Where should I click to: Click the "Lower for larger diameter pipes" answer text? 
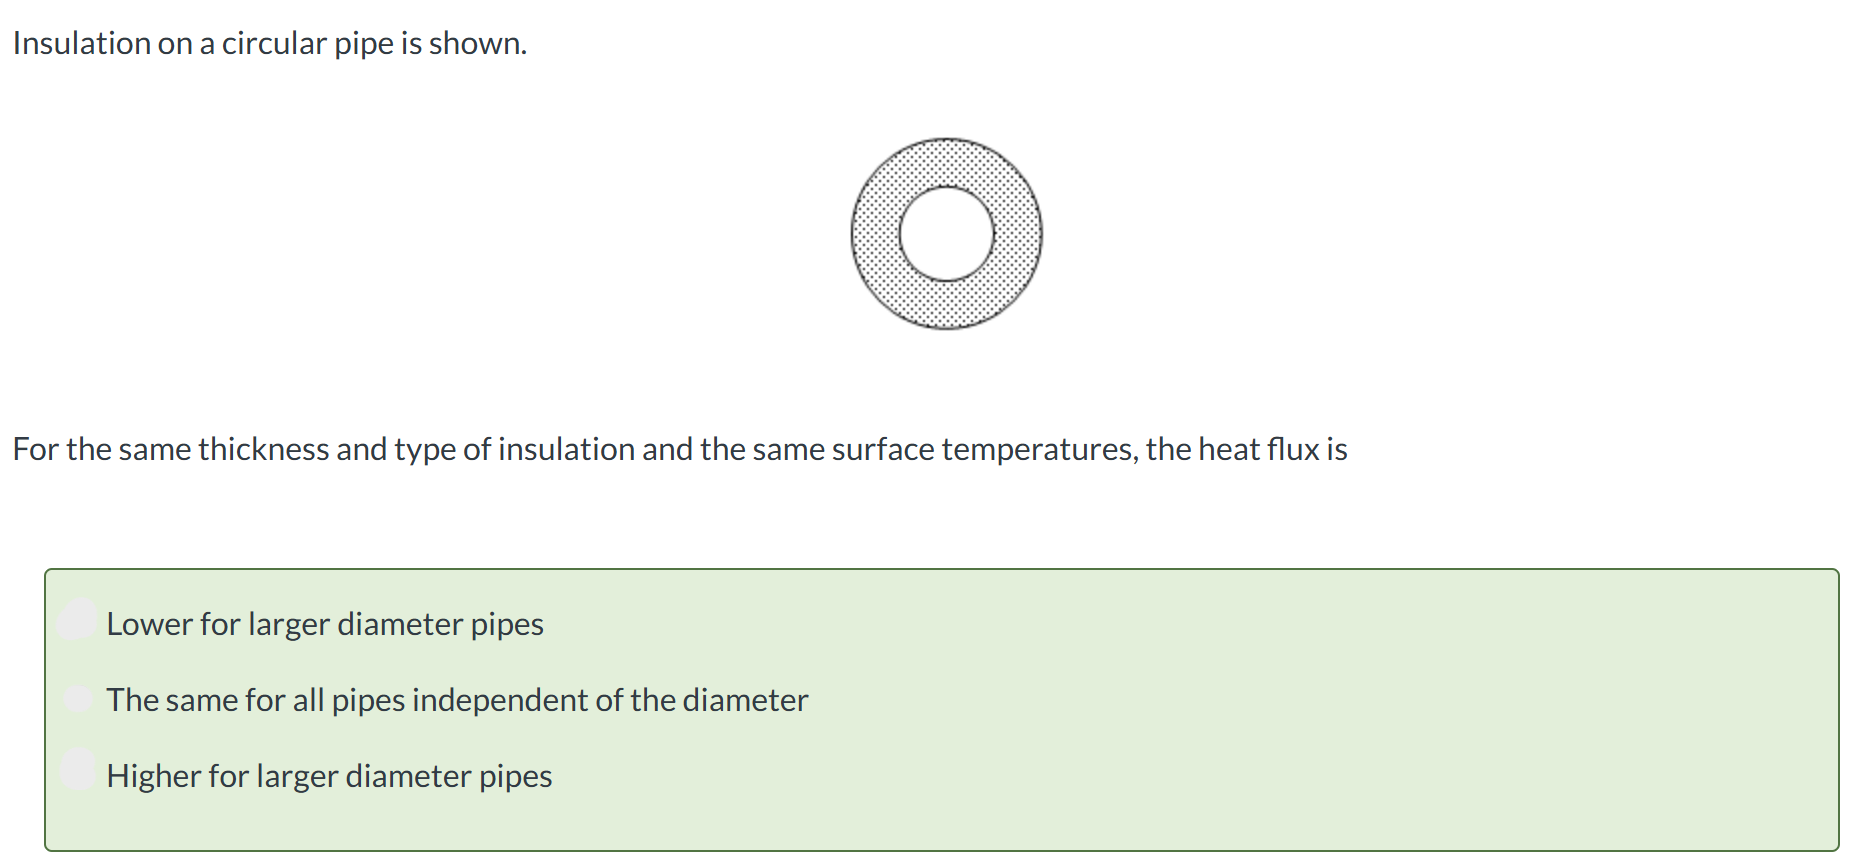coord(325,624)
